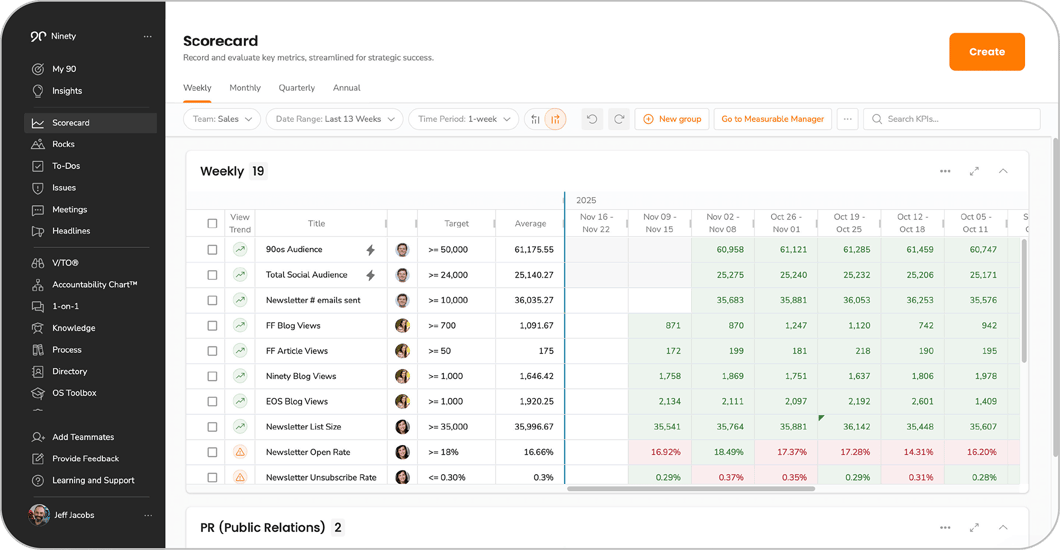
Task: Open 1-on-1 in the sidebar
Action: 55,306
